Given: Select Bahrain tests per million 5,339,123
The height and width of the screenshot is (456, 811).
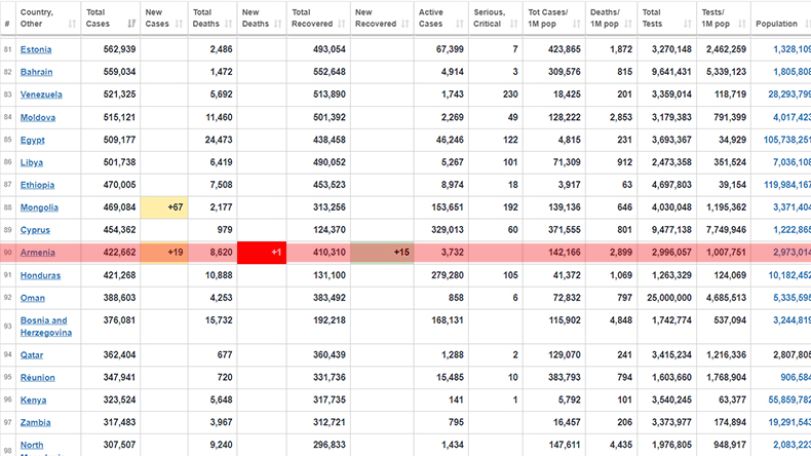Looking at the screenshot, I should [725, 72].
